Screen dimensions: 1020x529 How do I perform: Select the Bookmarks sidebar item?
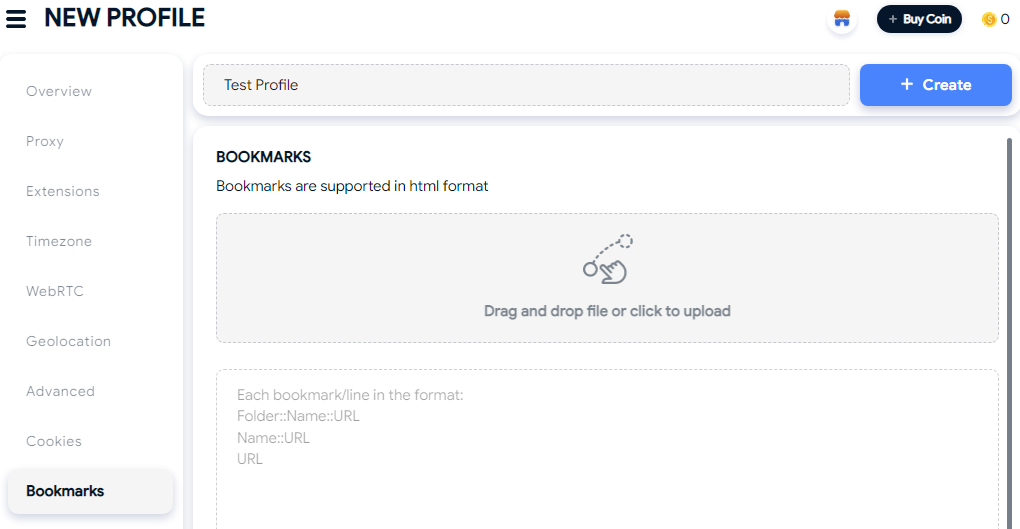pyautogui.click(x=90, y=491)
